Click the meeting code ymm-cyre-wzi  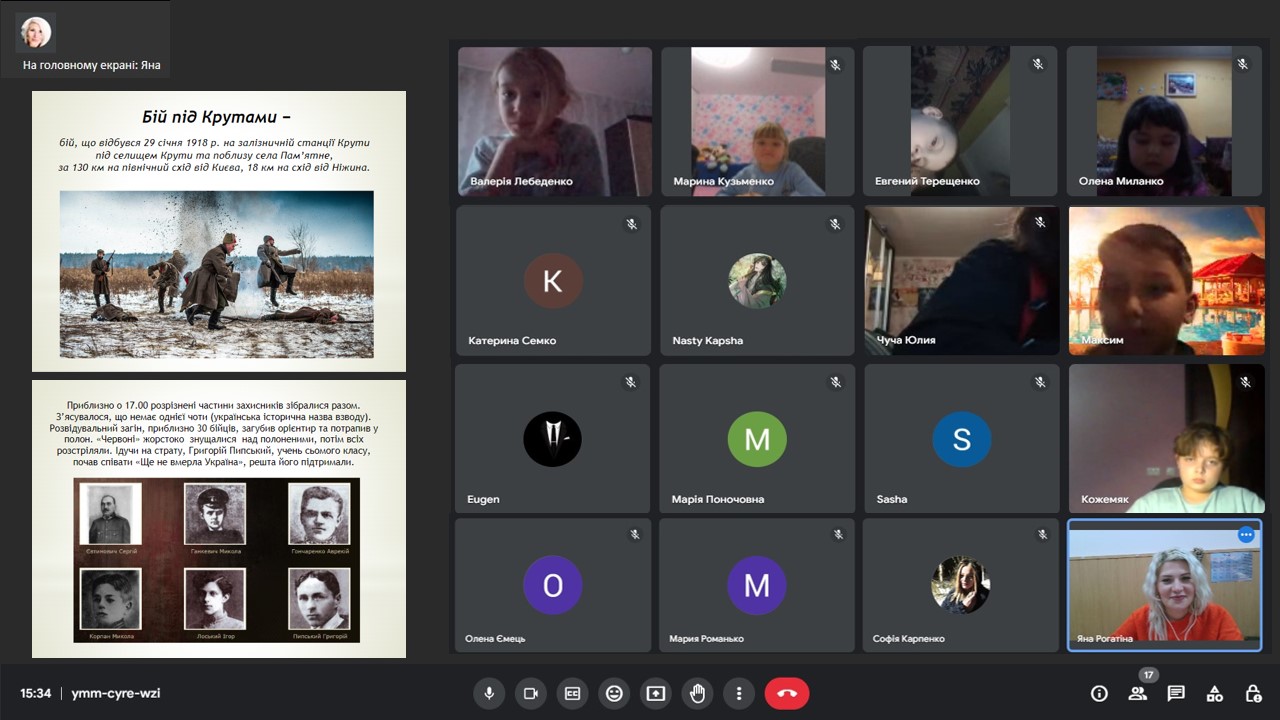[116, 693]
